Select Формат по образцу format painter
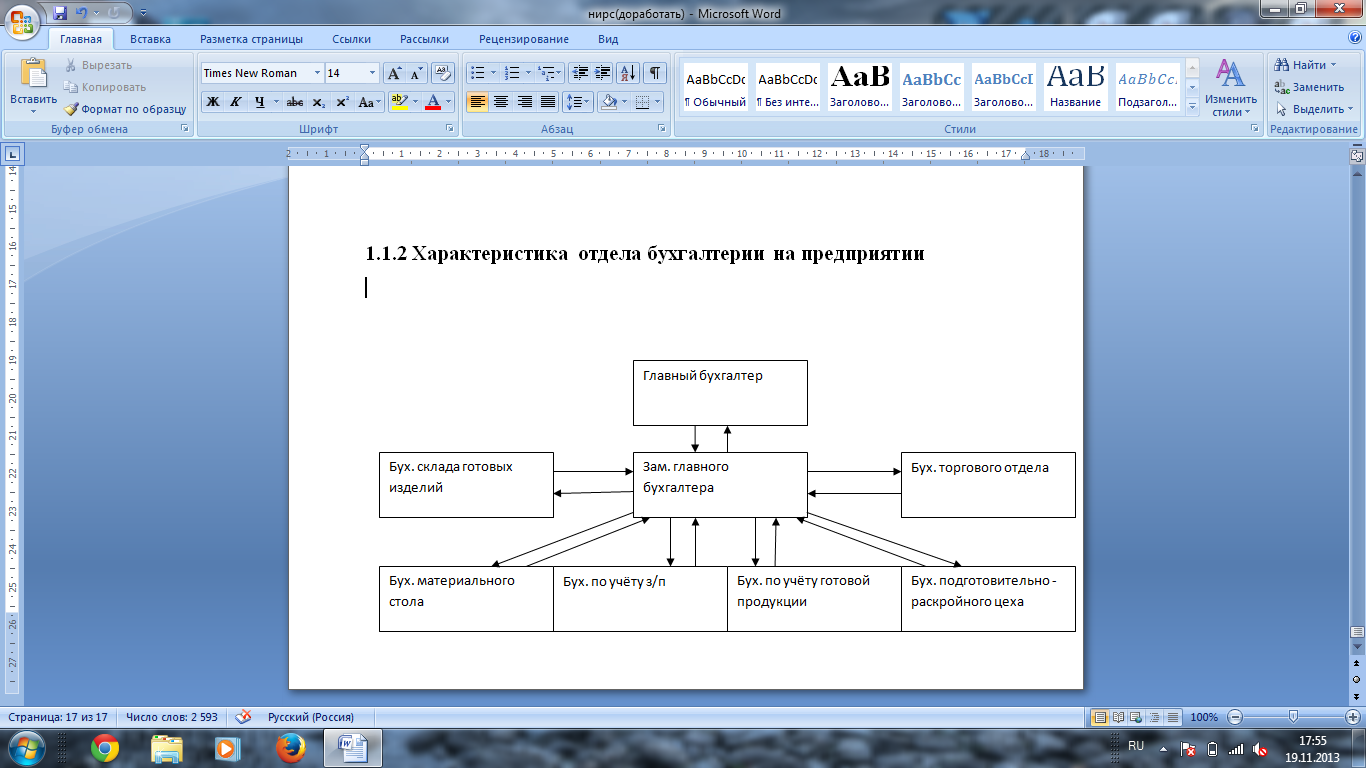This screenshot has width=1366, height=768. 126,109
